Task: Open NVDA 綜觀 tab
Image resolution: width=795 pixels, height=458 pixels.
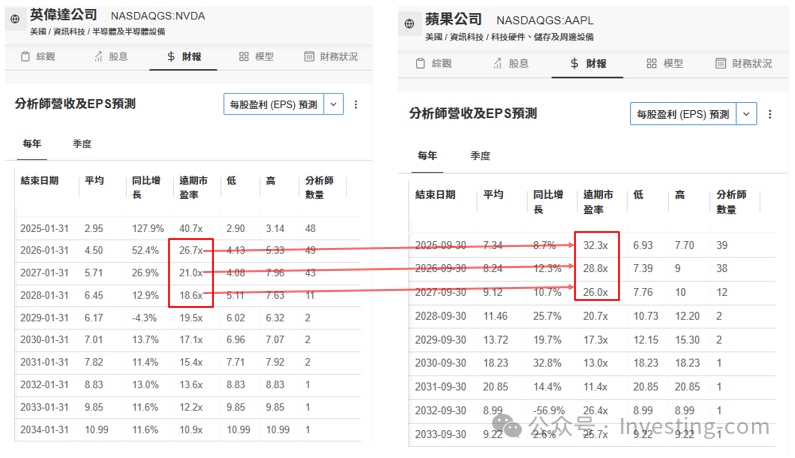Action: pyautogui.click(x=38, y=56)
